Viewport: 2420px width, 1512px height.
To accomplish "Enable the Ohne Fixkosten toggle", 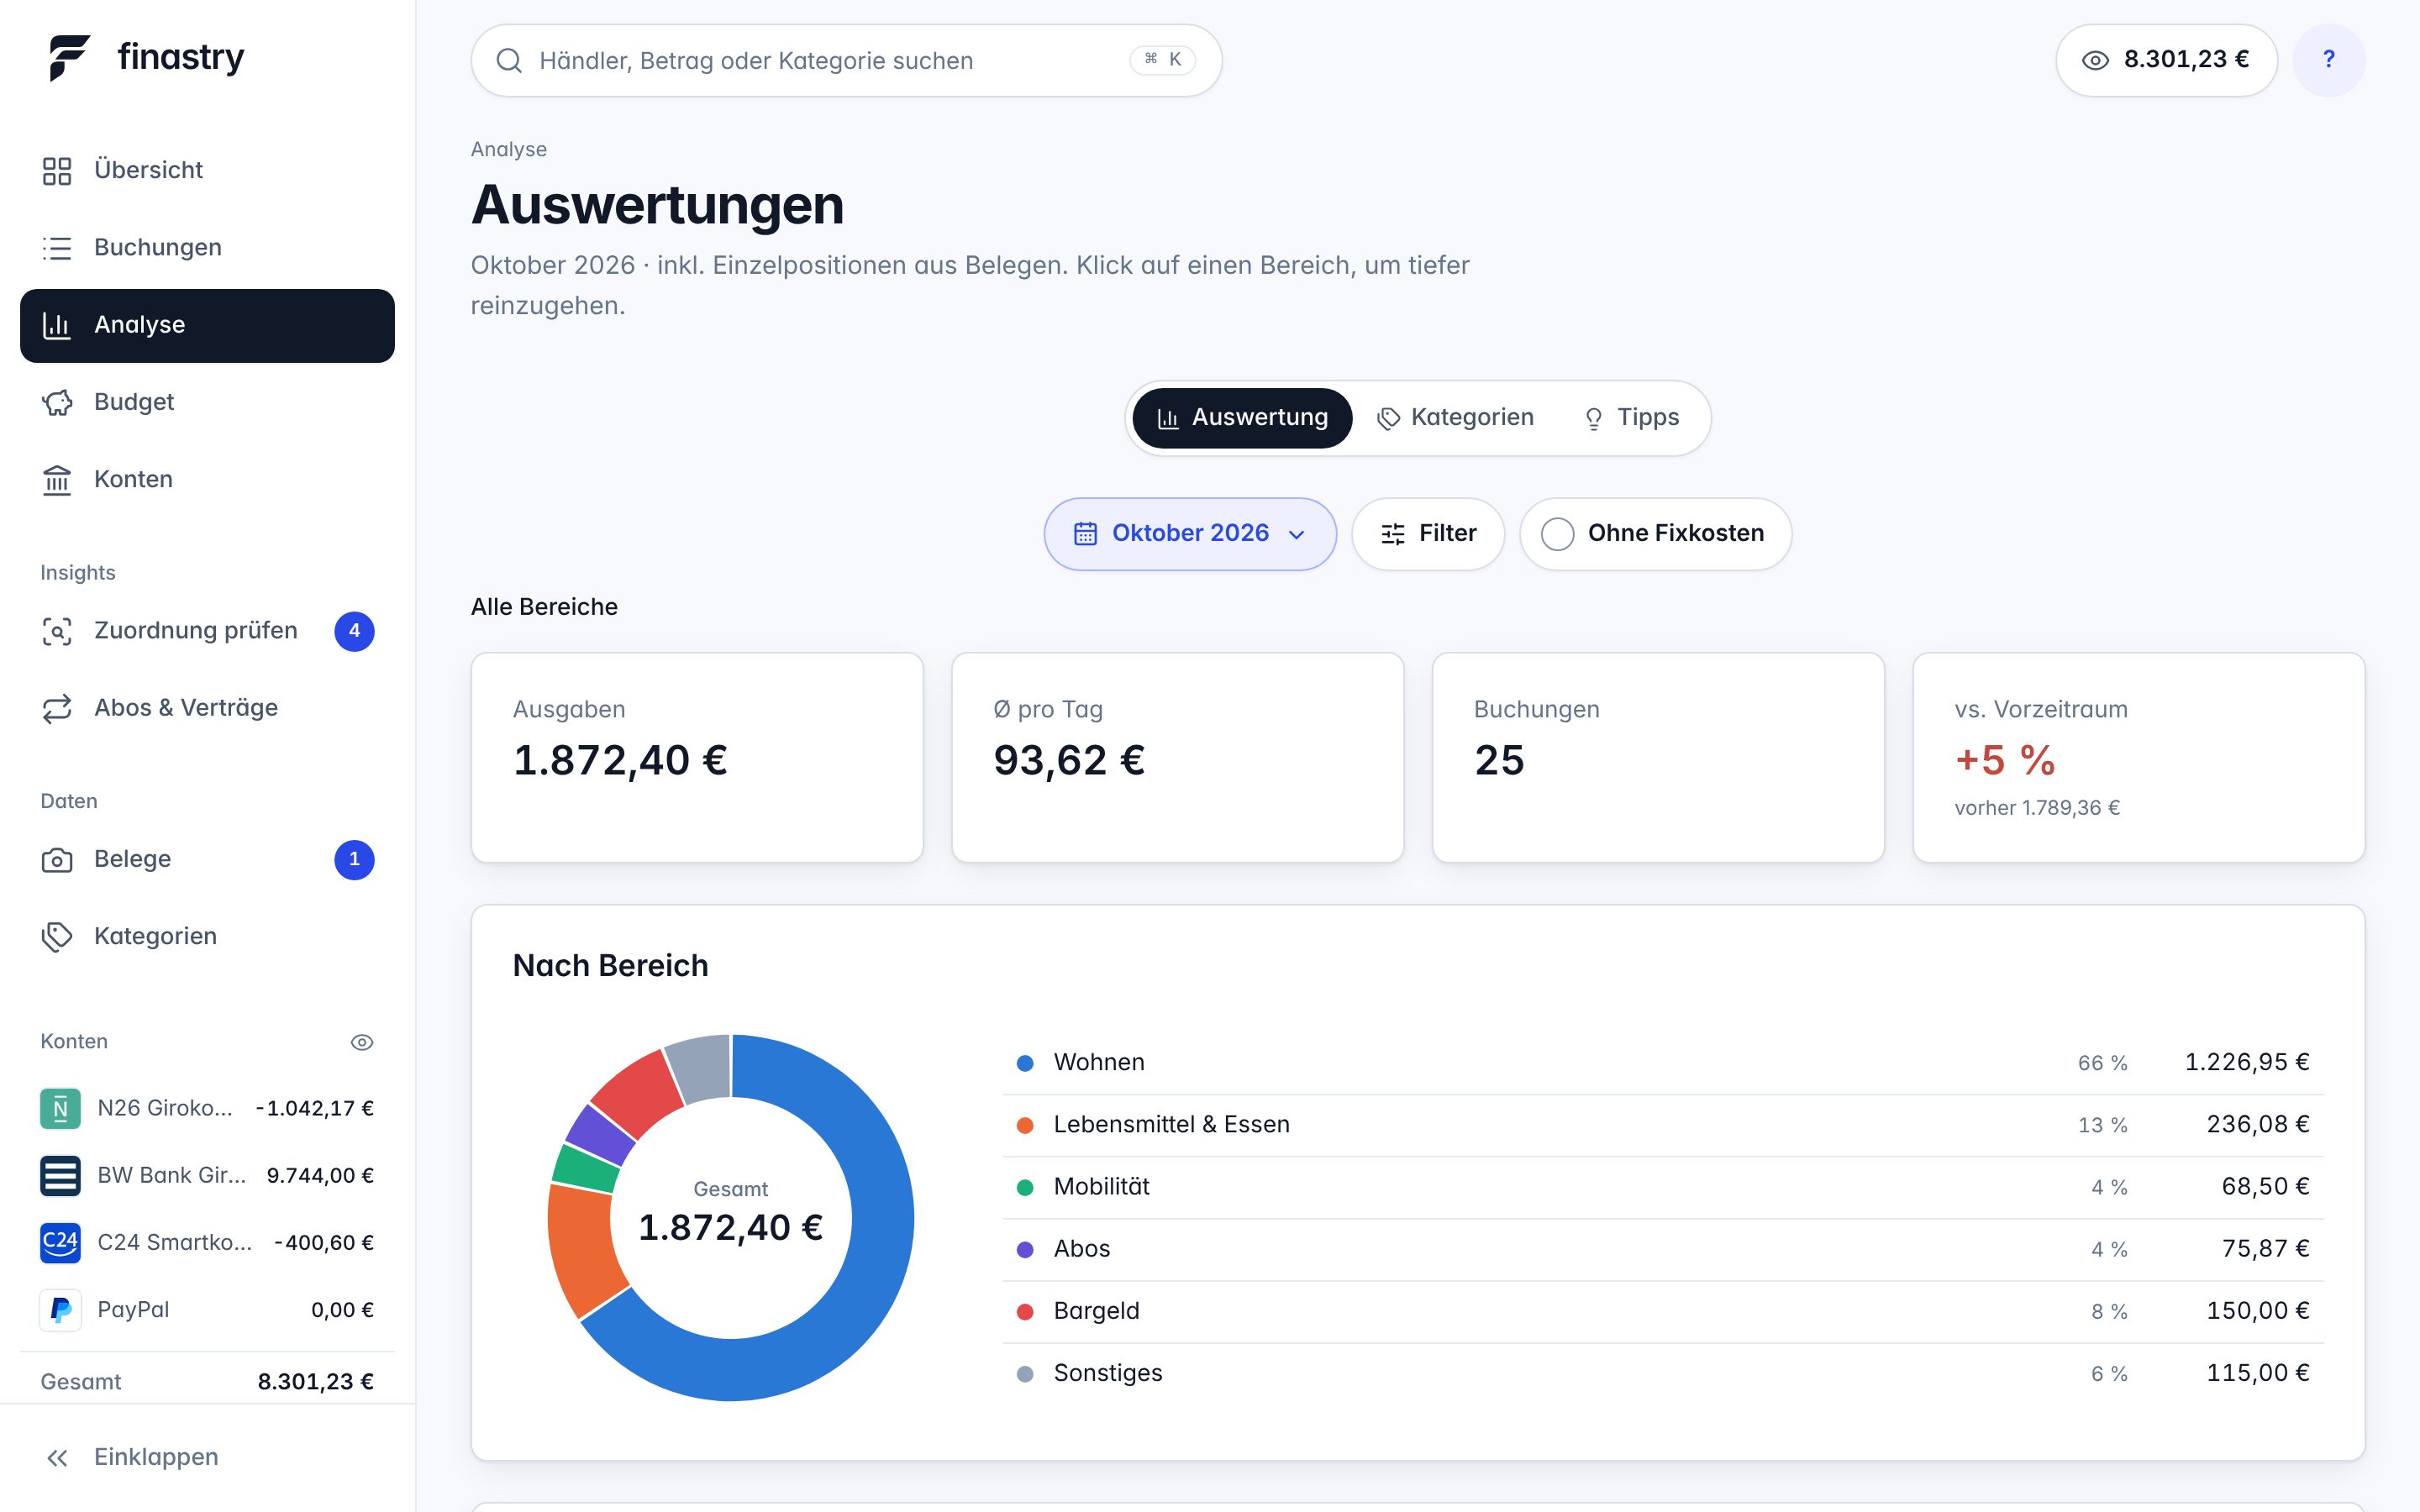I will point(1655,534).
